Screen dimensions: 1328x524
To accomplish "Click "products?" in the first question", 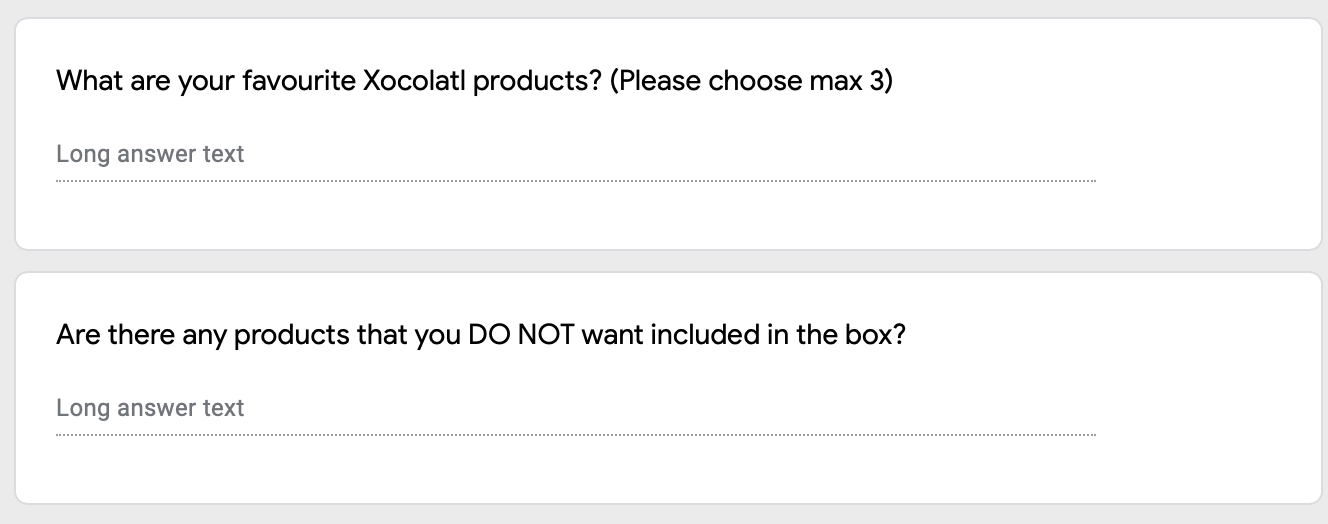I will tap(536, 81).
